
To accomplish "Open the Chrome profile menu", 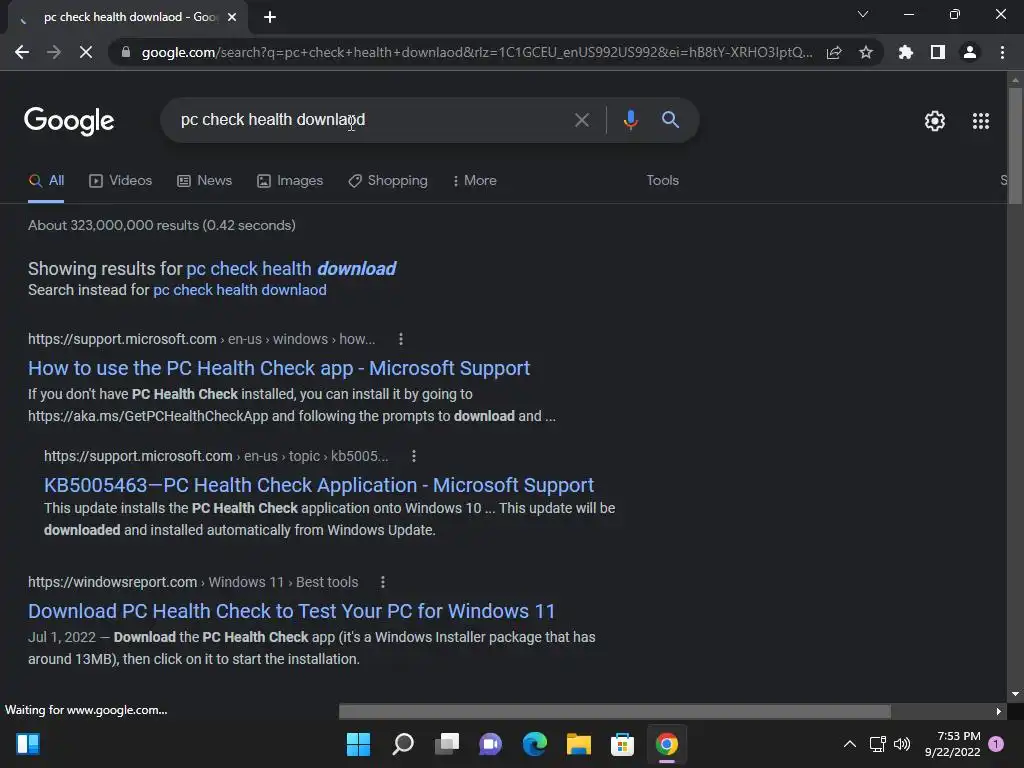I will (x=970, y=52).
